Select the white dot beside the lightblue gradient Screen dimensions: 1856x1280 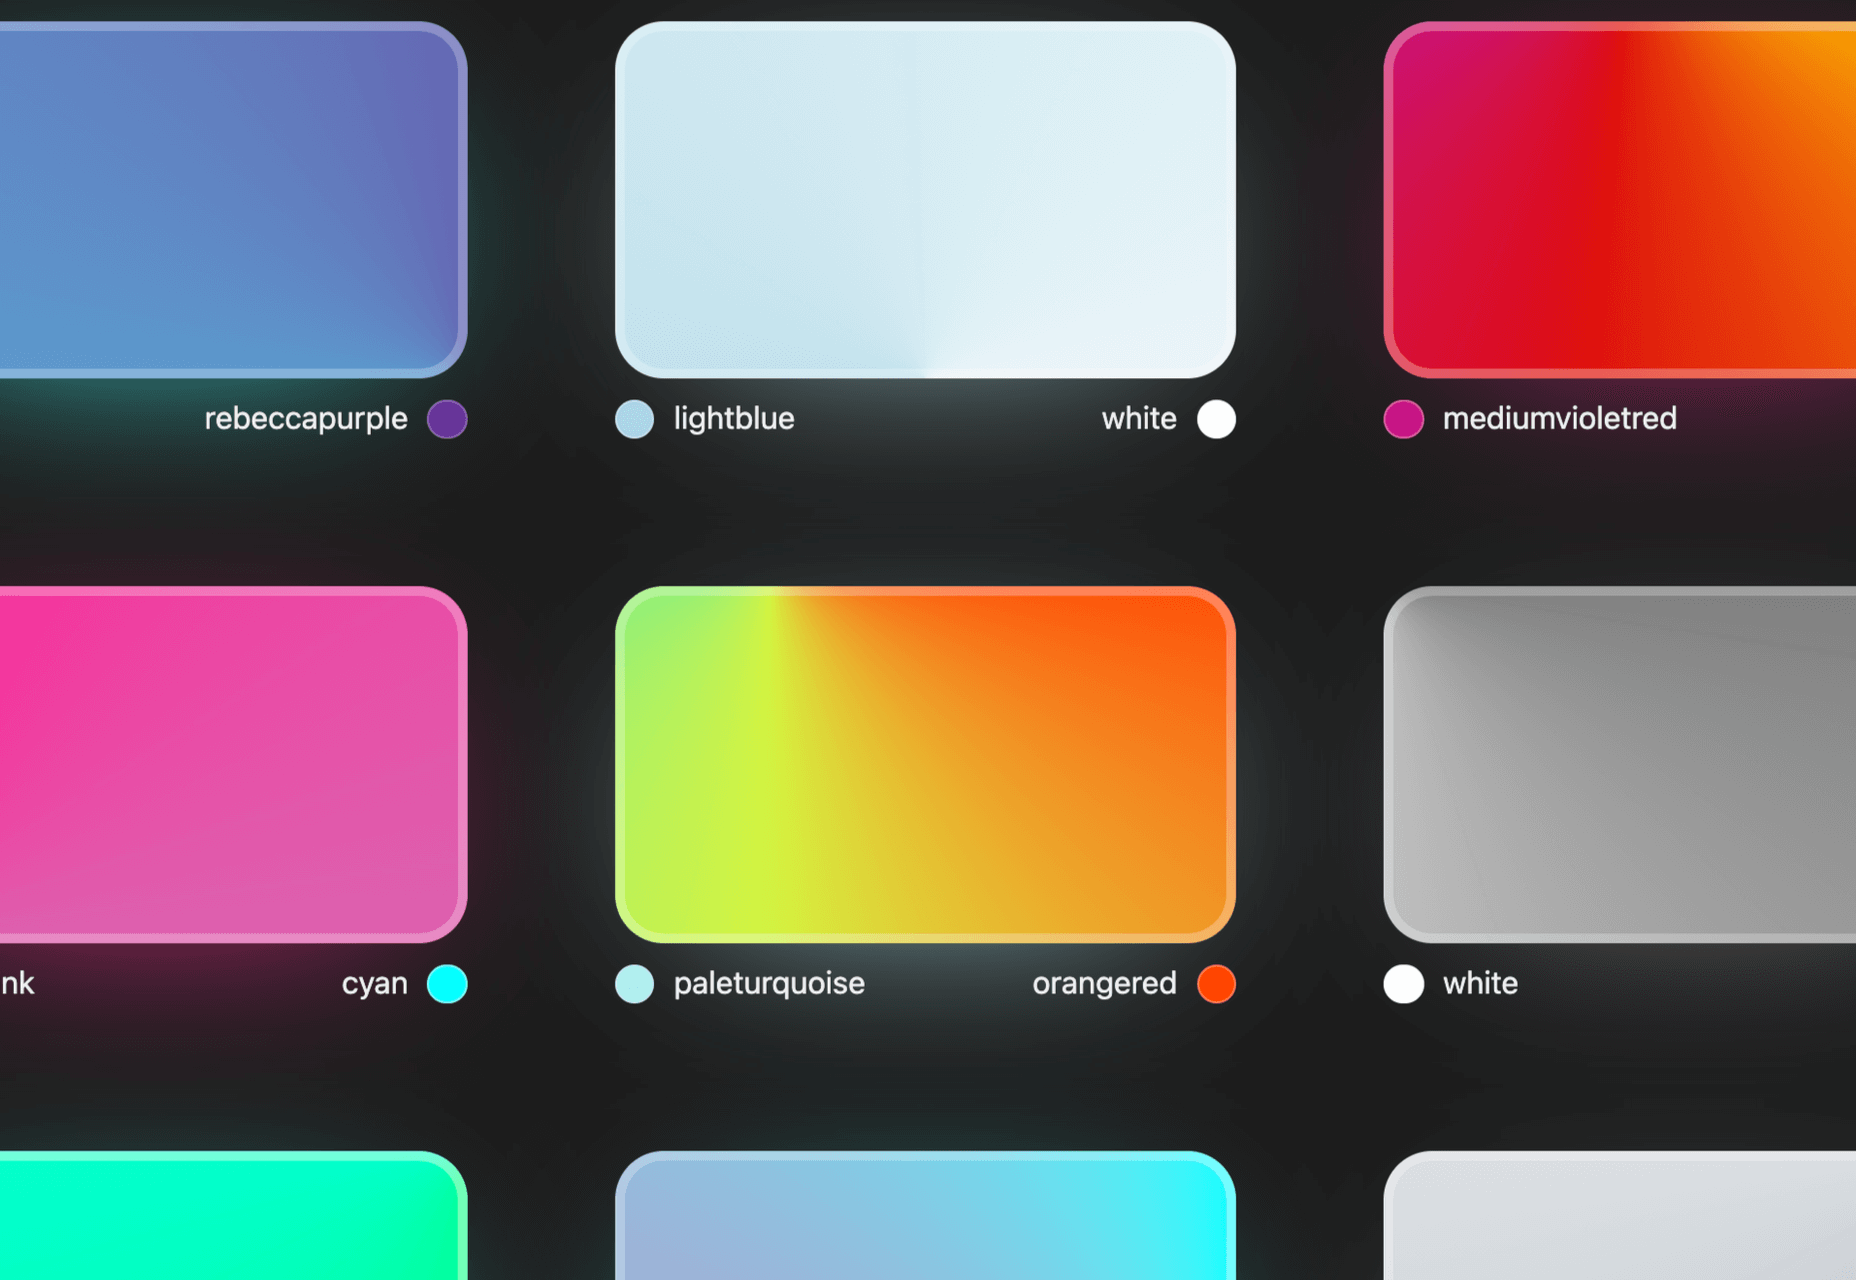tap(1216, 419)
